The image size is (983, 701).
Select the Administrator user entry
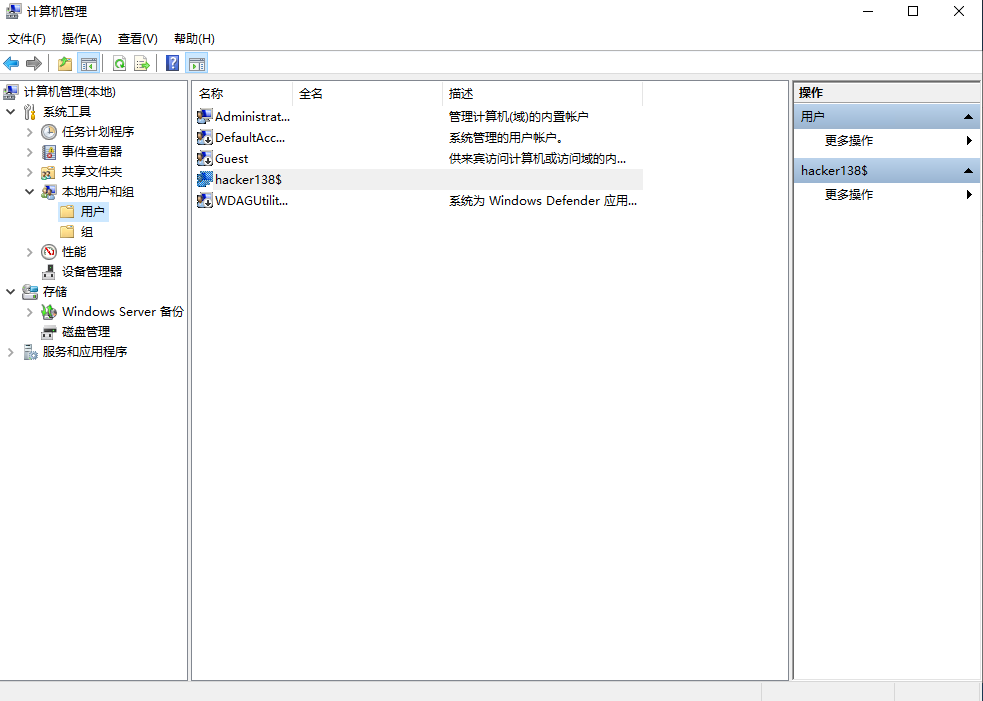click(x=251, y=117)
